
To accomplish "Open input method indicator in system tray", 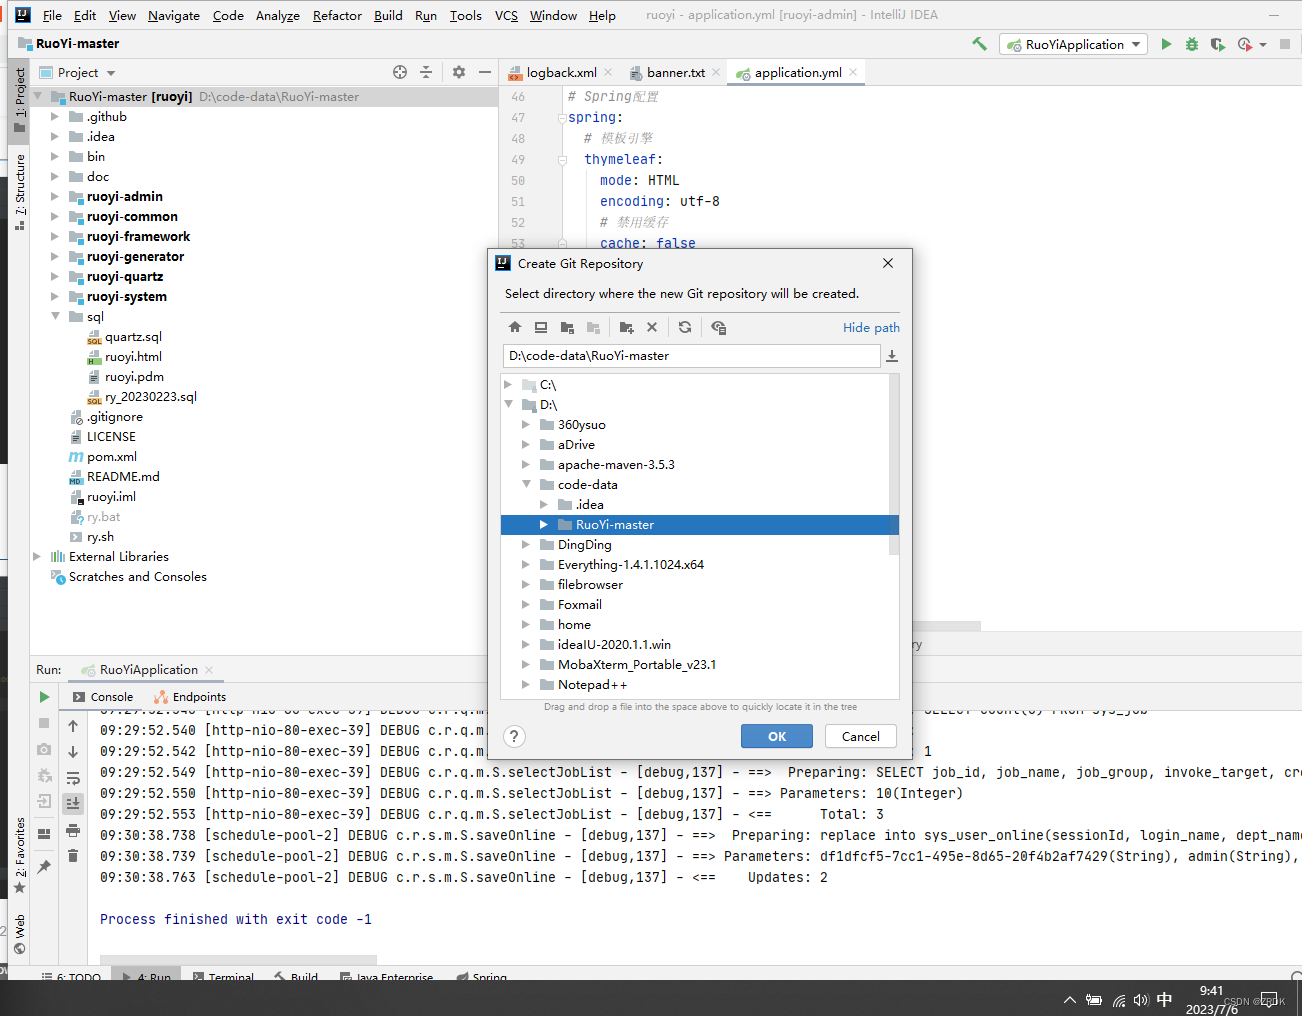I will click(1164, 1000).
